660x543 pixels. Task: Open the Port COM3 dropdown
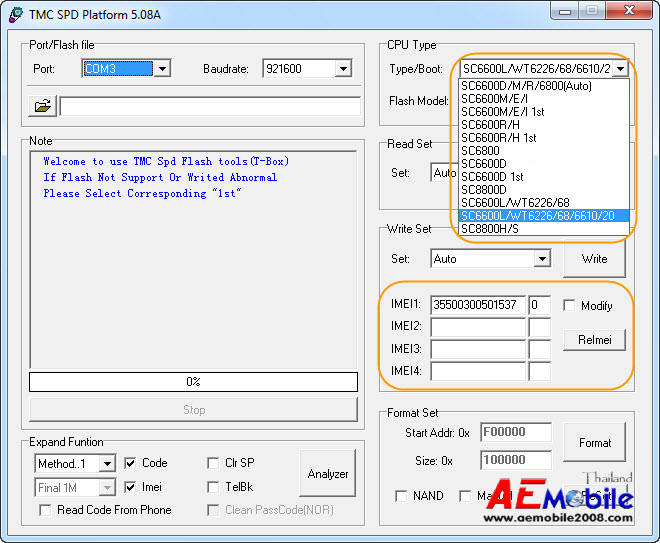point(162,68)
